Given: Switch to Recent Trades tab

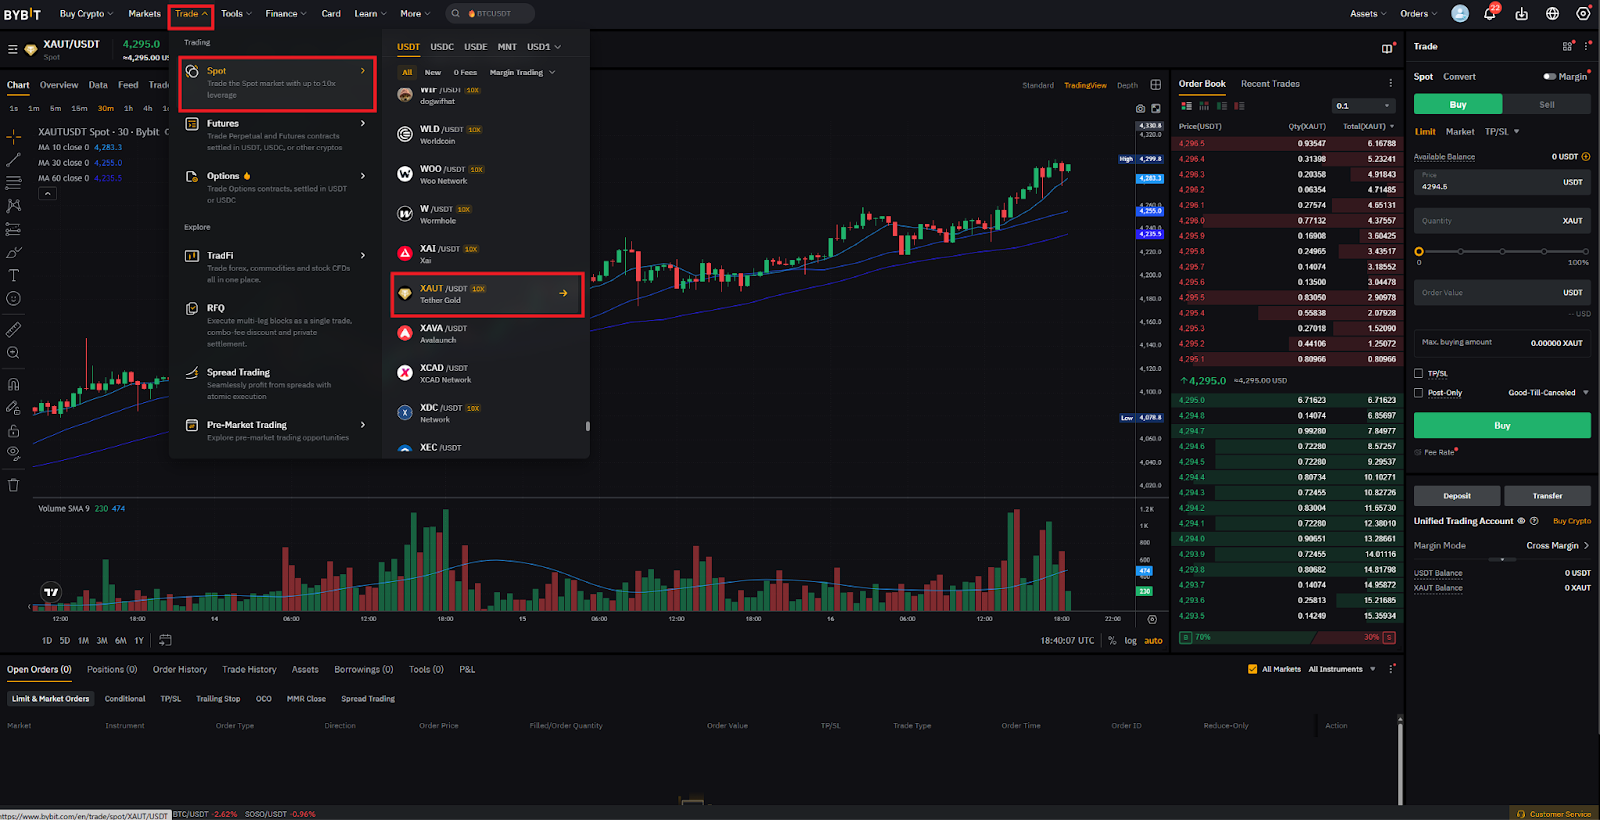Looking at the screenshot, I should coord(1270,84).
